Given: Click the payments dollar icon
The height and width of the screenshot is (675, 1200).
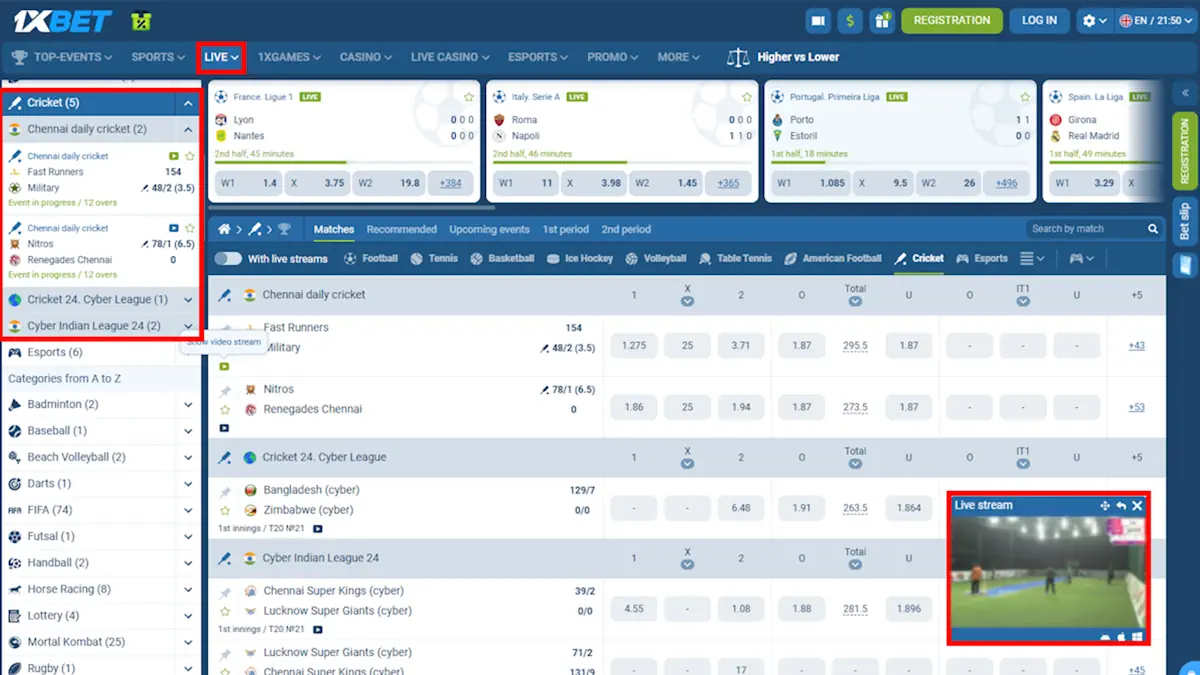Looking at the screenshot, I should tap(851, 20).
